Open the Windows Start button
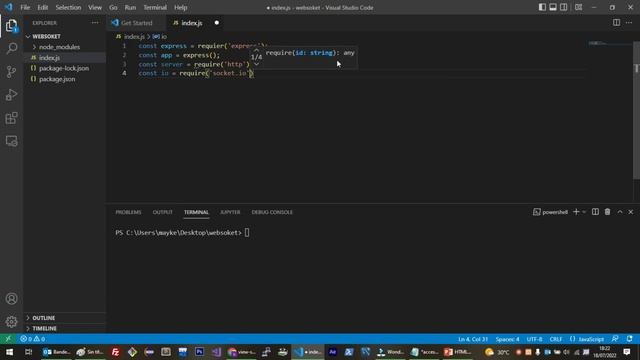Viewport: 640px width, 360px height. (x=9, y=352)
